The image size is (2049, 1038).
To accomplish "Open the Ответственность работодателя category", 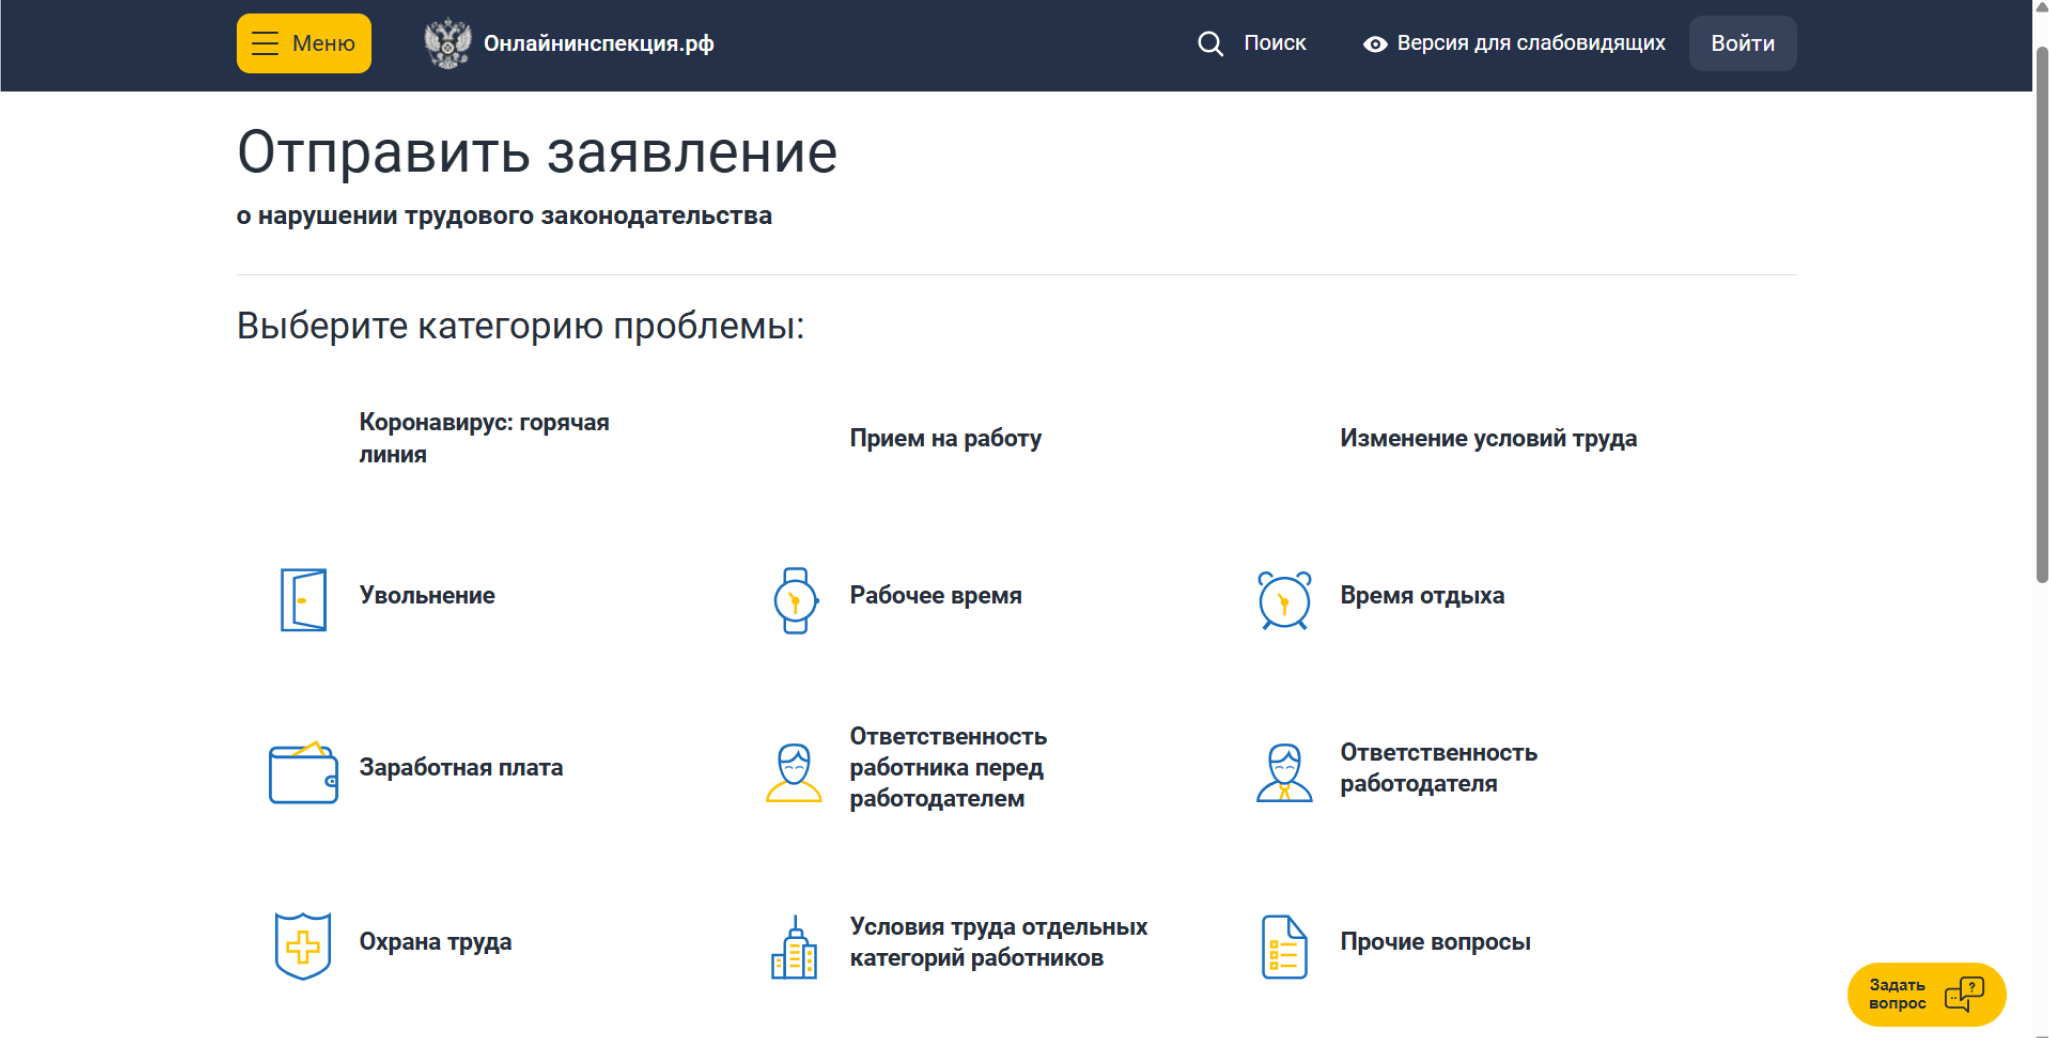I will pyautogui.click(x=1439, y=767).
